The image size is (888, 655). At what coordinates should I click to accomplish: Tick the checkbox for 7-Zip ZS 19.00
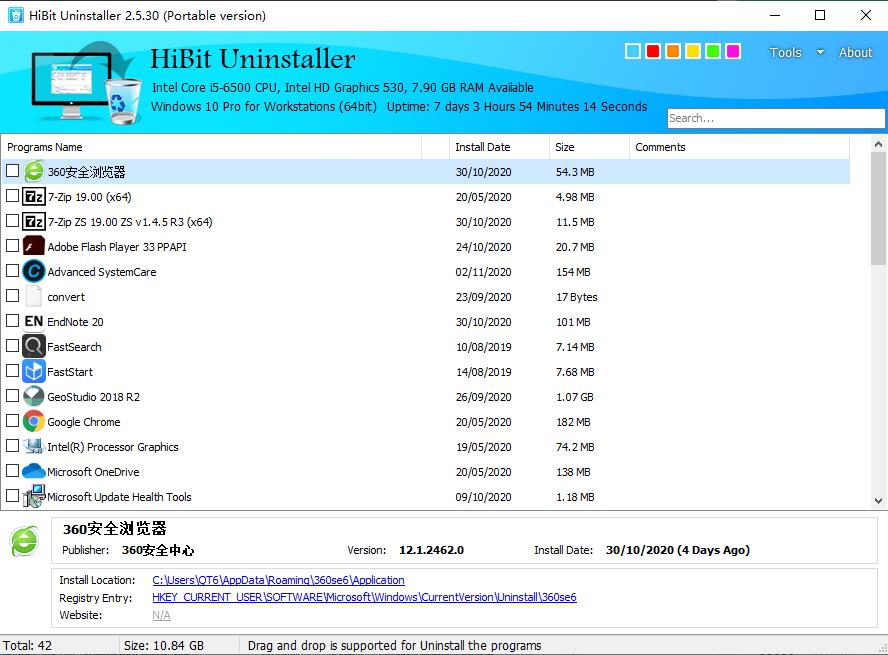tap(12, 220)
